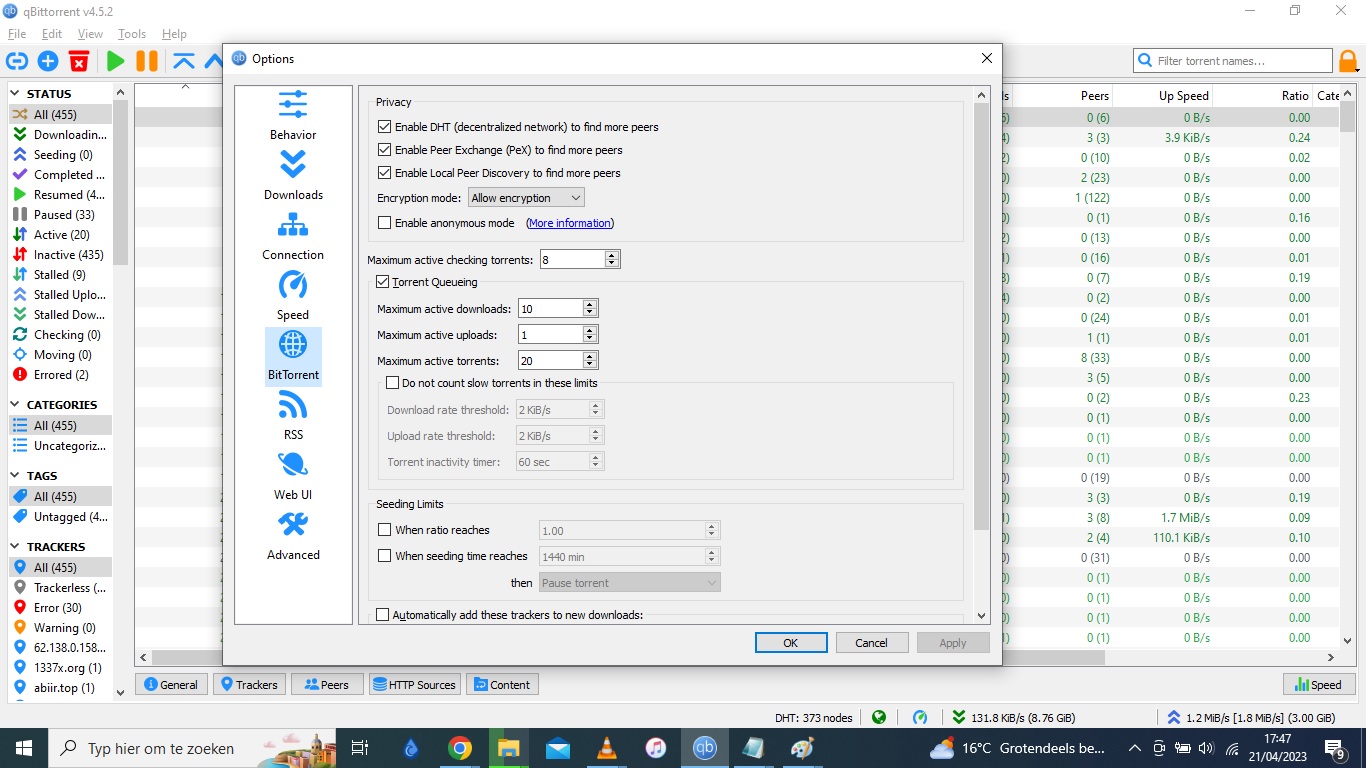
Task: Click the orange lock icon beside filter box
Action: (1349, 61)
